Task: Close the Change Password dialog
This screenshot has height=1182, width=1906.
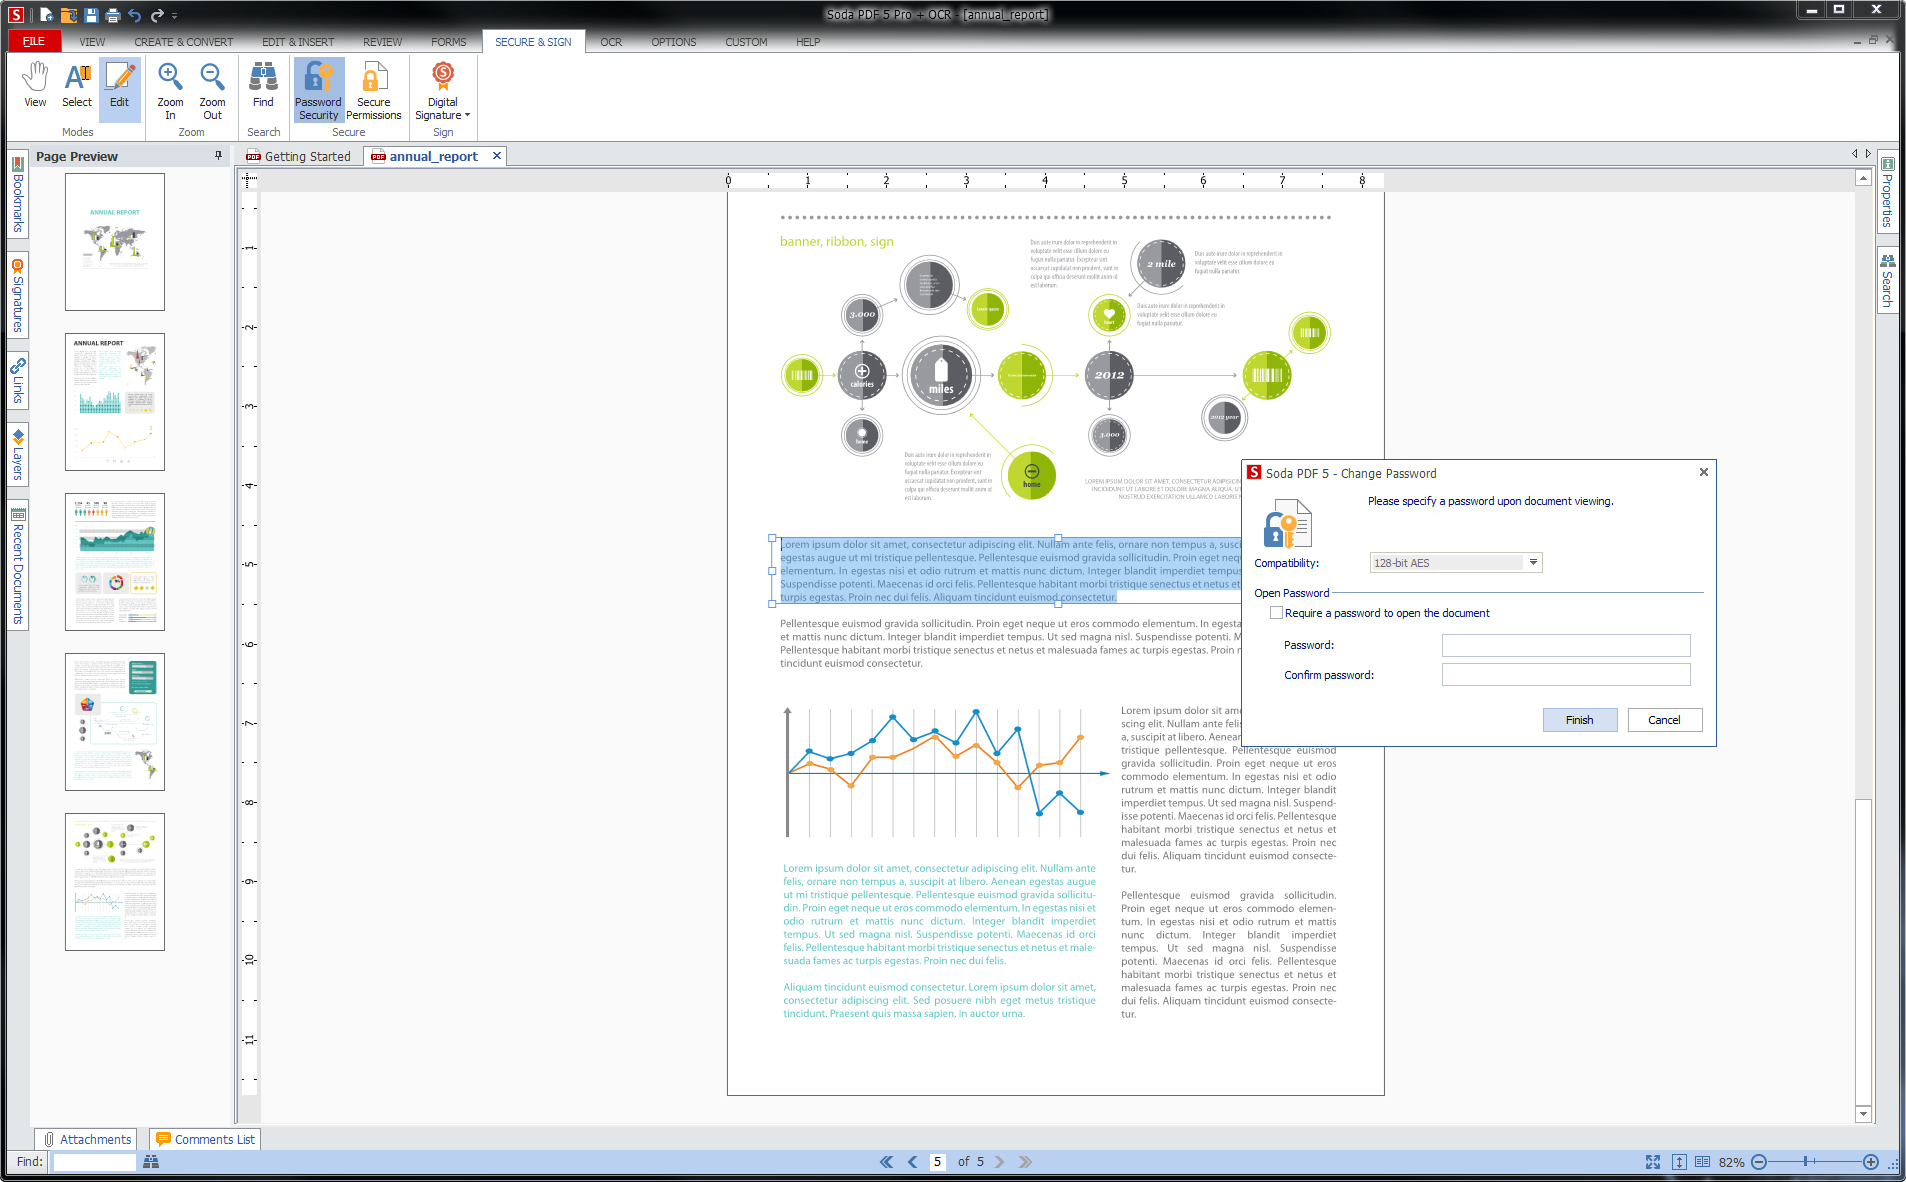Action: 1704,472
